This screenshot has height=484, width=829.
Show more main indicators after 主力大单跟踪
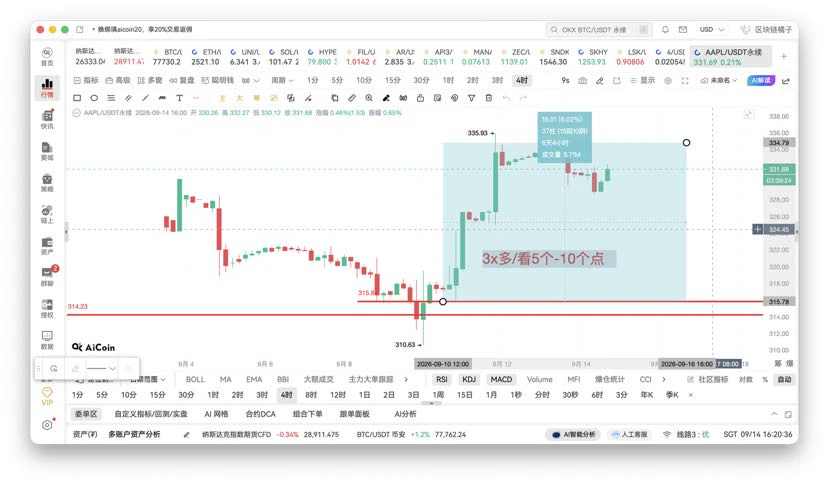coord(406,379)
